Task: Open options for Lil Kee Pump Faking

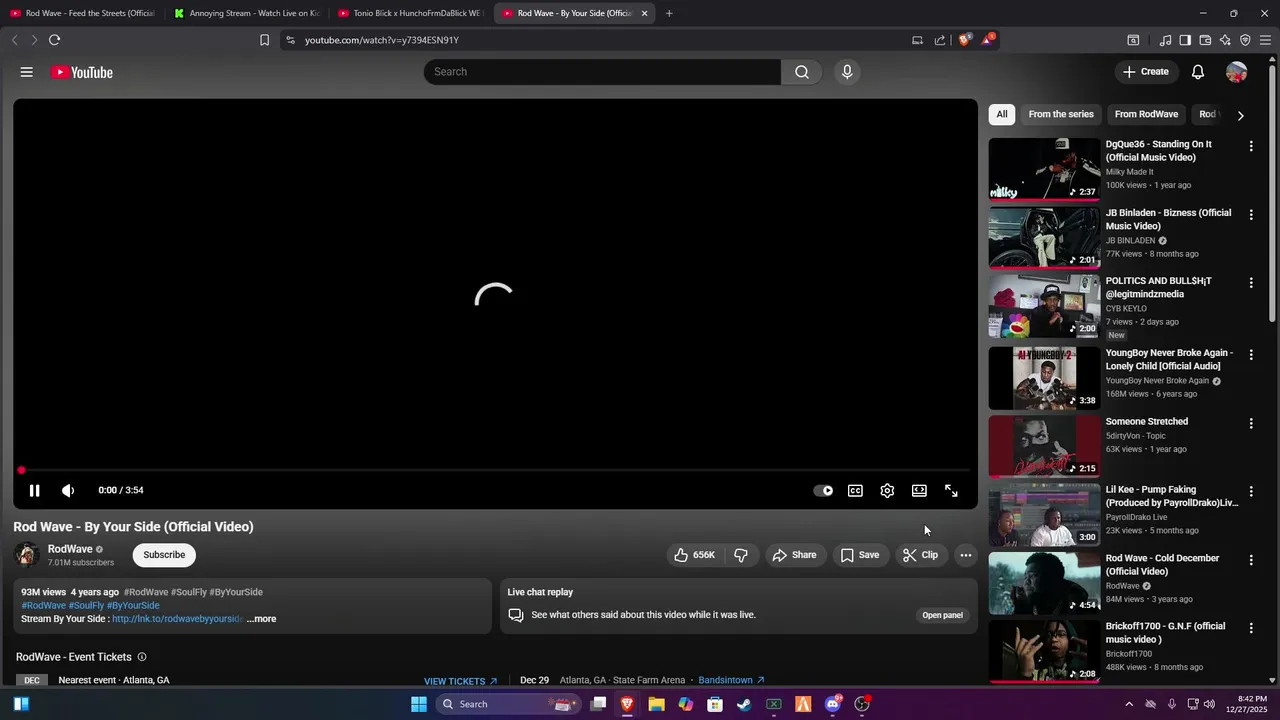Action: point(1251,492)
